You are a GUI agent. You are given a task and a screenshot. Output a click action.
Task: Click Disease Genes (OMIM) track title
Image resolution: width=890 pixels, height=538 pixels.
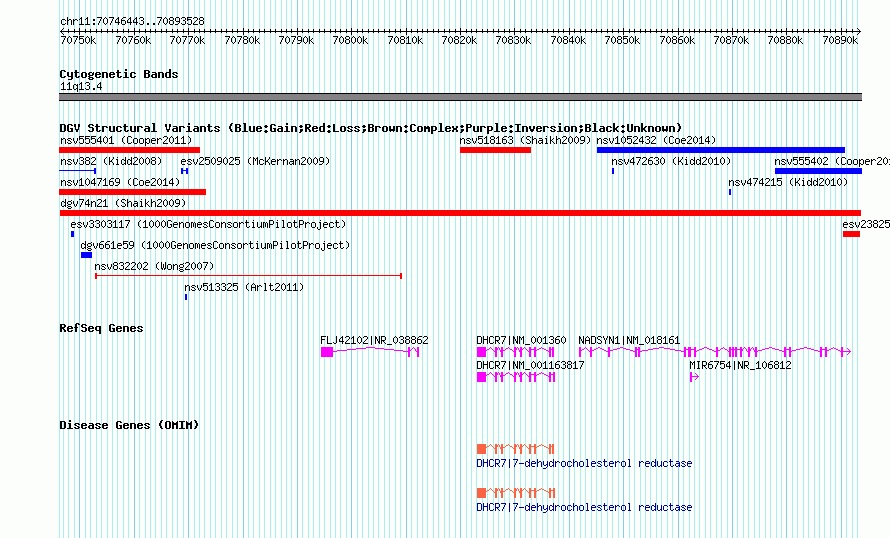(x=129, y=425)
